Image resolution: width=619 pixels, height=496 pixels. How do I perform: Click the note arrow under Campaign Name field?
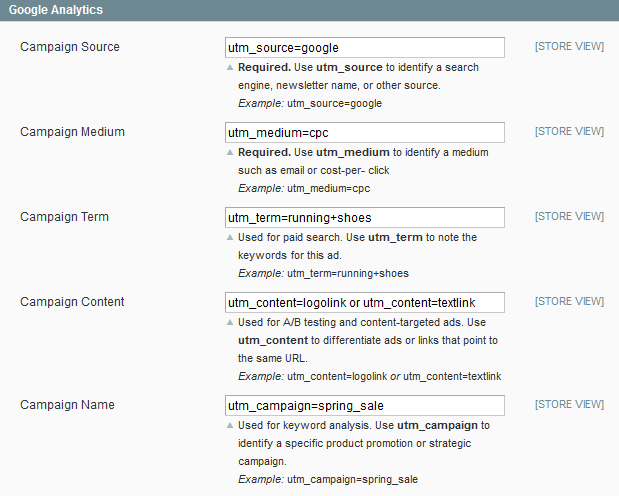click(x=230, y=426)
